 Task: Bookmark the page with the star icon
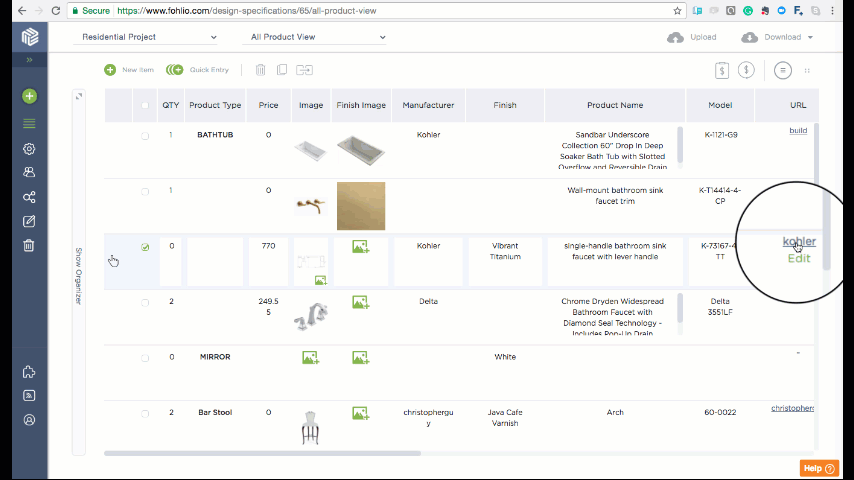[x=677, y=10]
